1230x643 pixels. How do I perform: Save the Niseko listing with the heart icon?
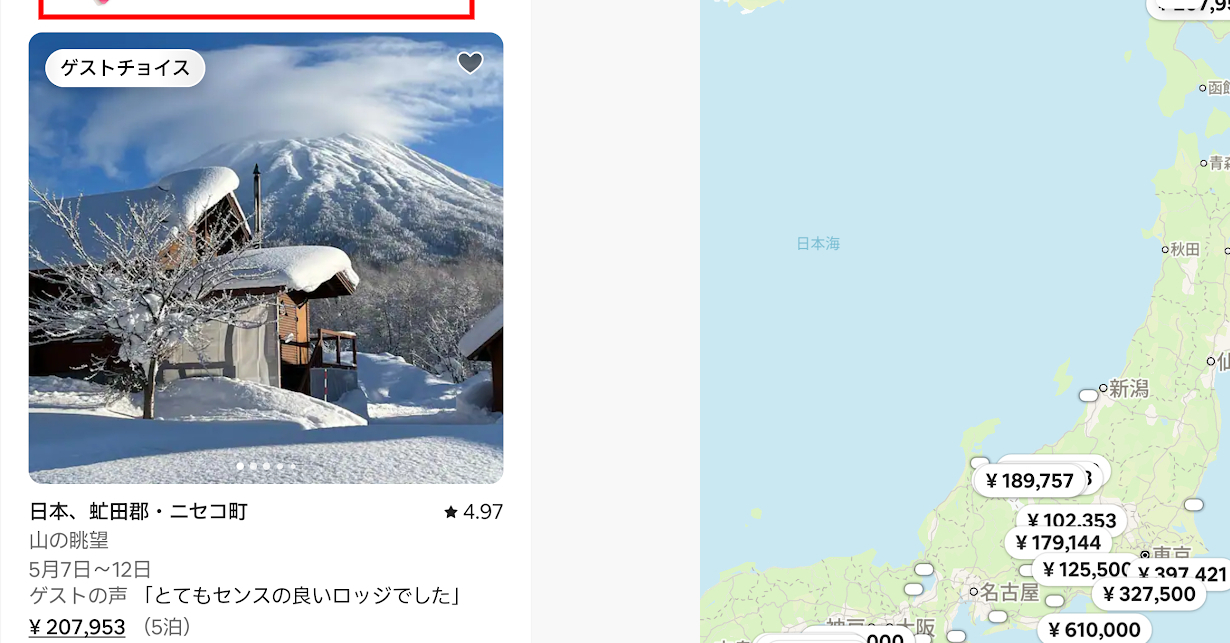pyautogui.click(x=470, y=63)
